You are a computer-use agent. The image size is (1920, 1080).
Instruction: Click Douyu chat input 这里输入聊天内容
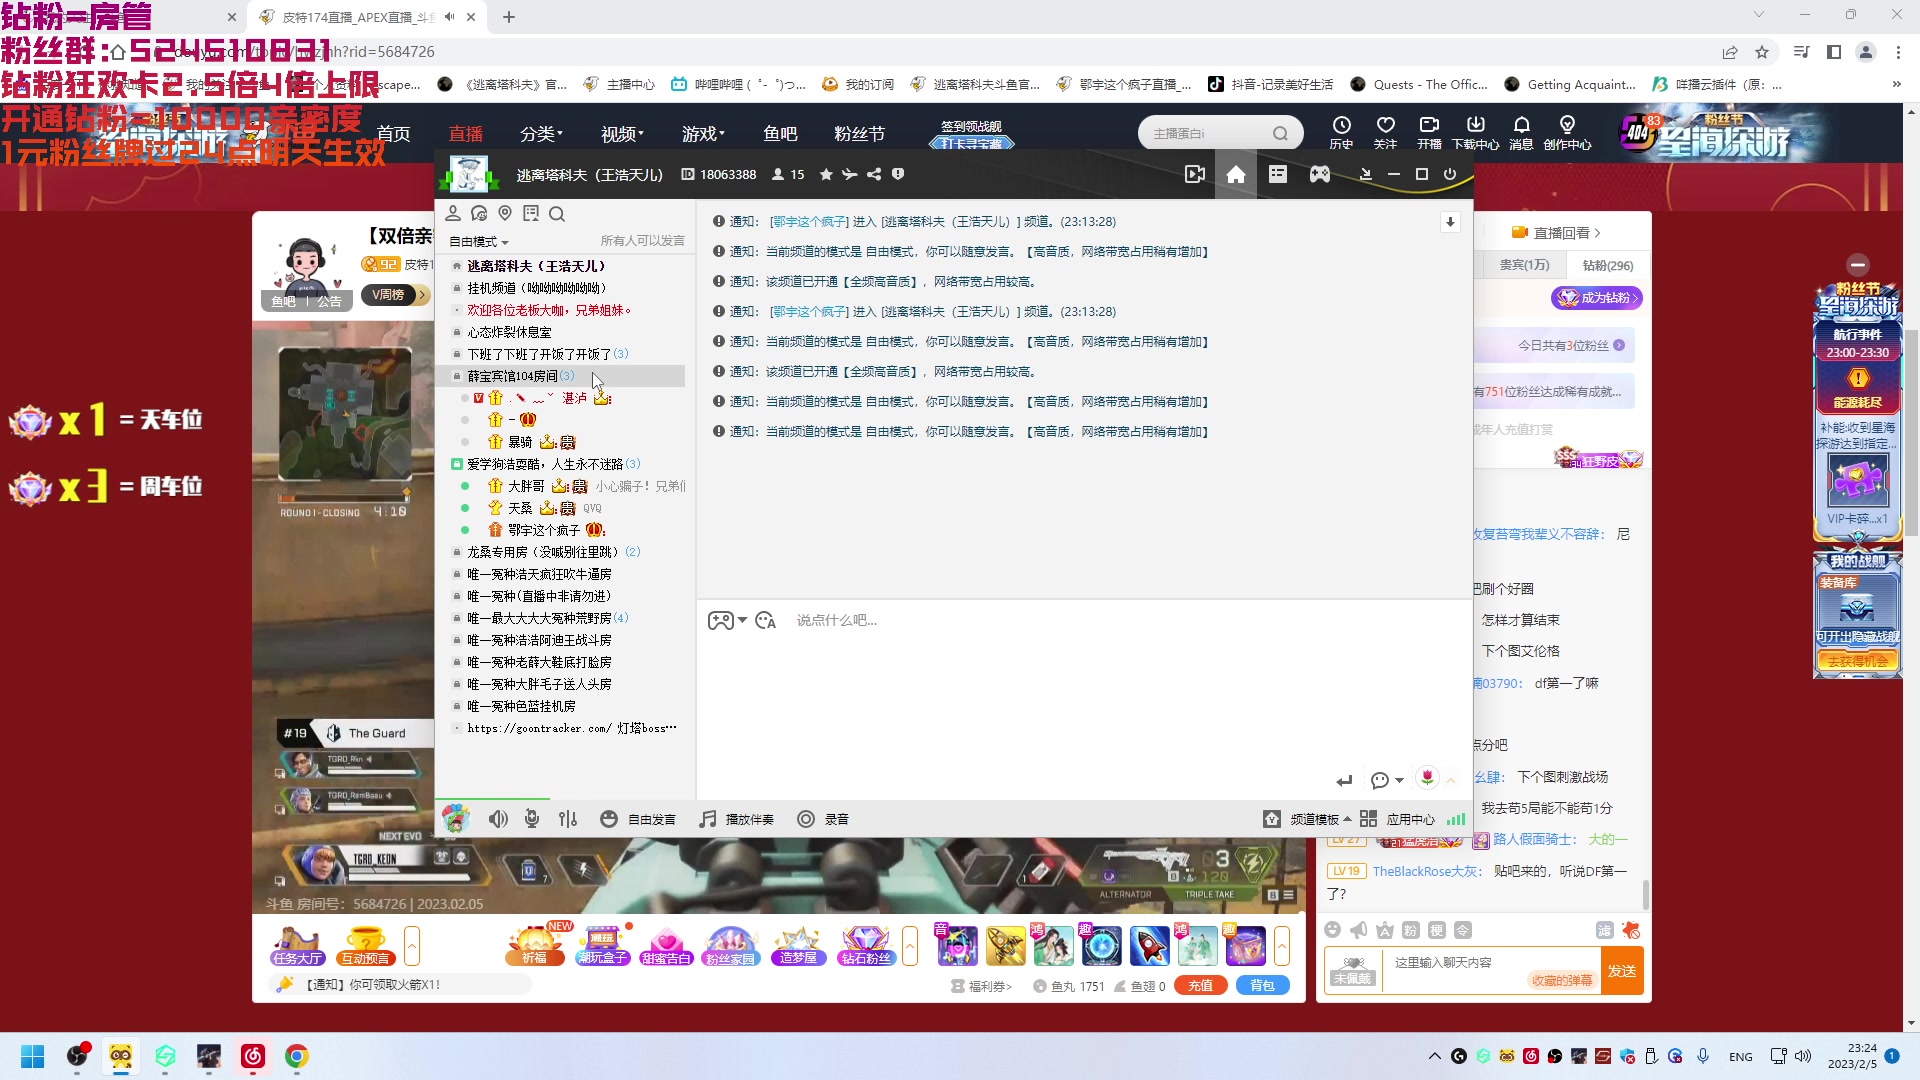tap(1491, 970)
